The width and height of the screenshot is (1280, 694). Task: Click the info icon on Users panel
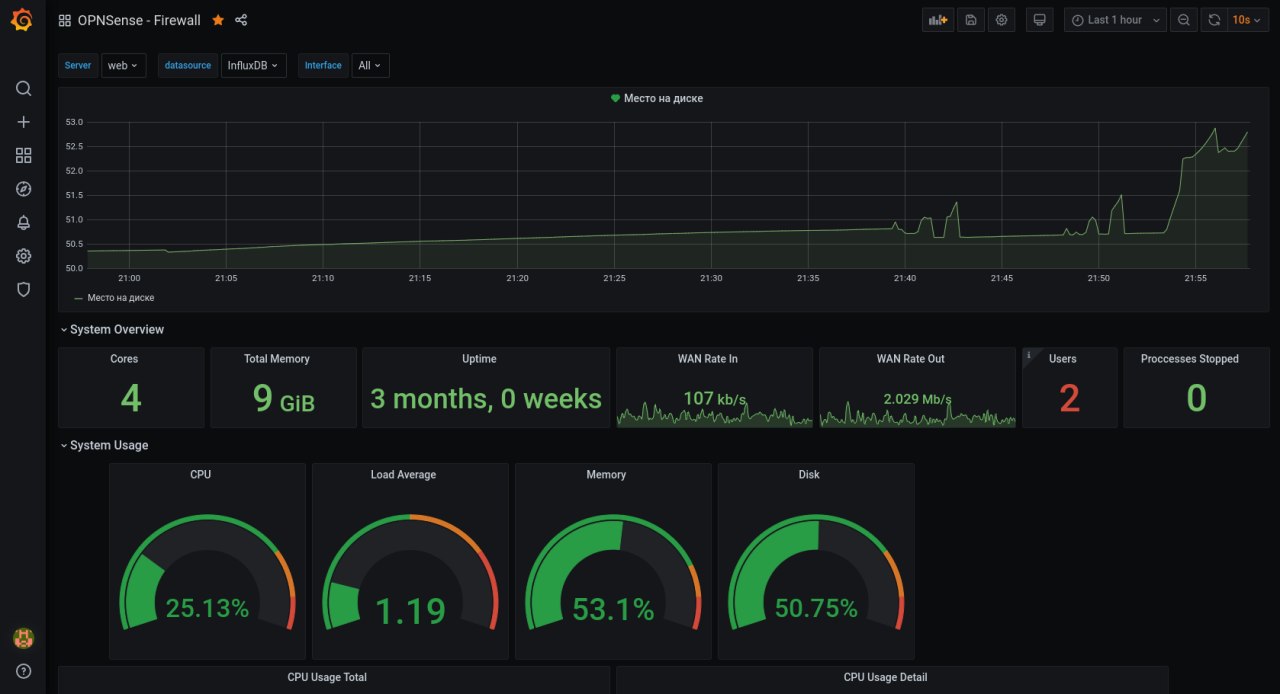point(1029,354)
